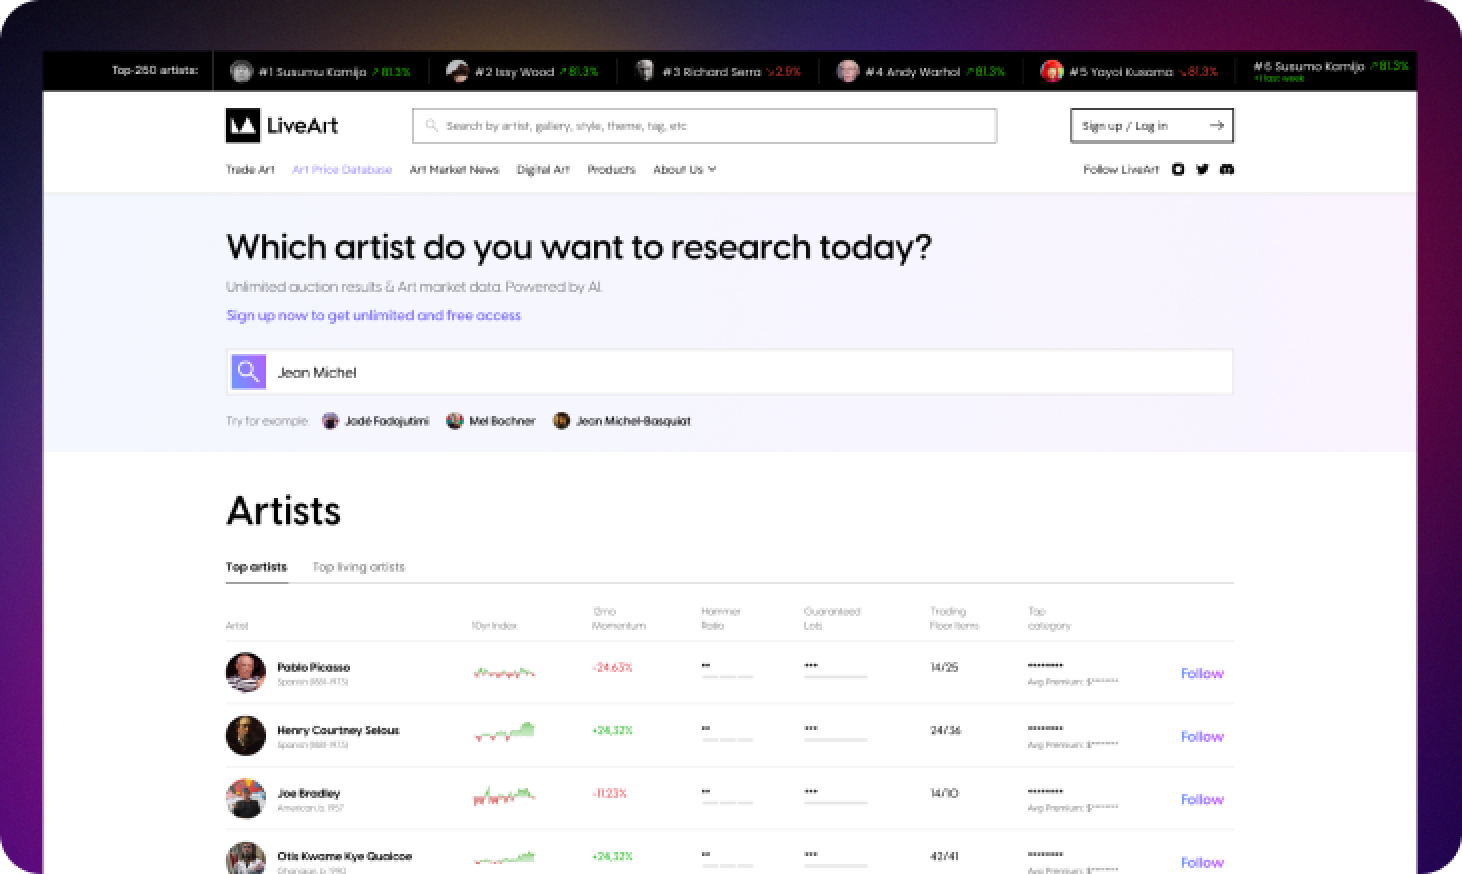Screen dimensions: 1462x874
Task: Click '#1 Susumu Kamijo' ticker text
Action: (312, 72)
